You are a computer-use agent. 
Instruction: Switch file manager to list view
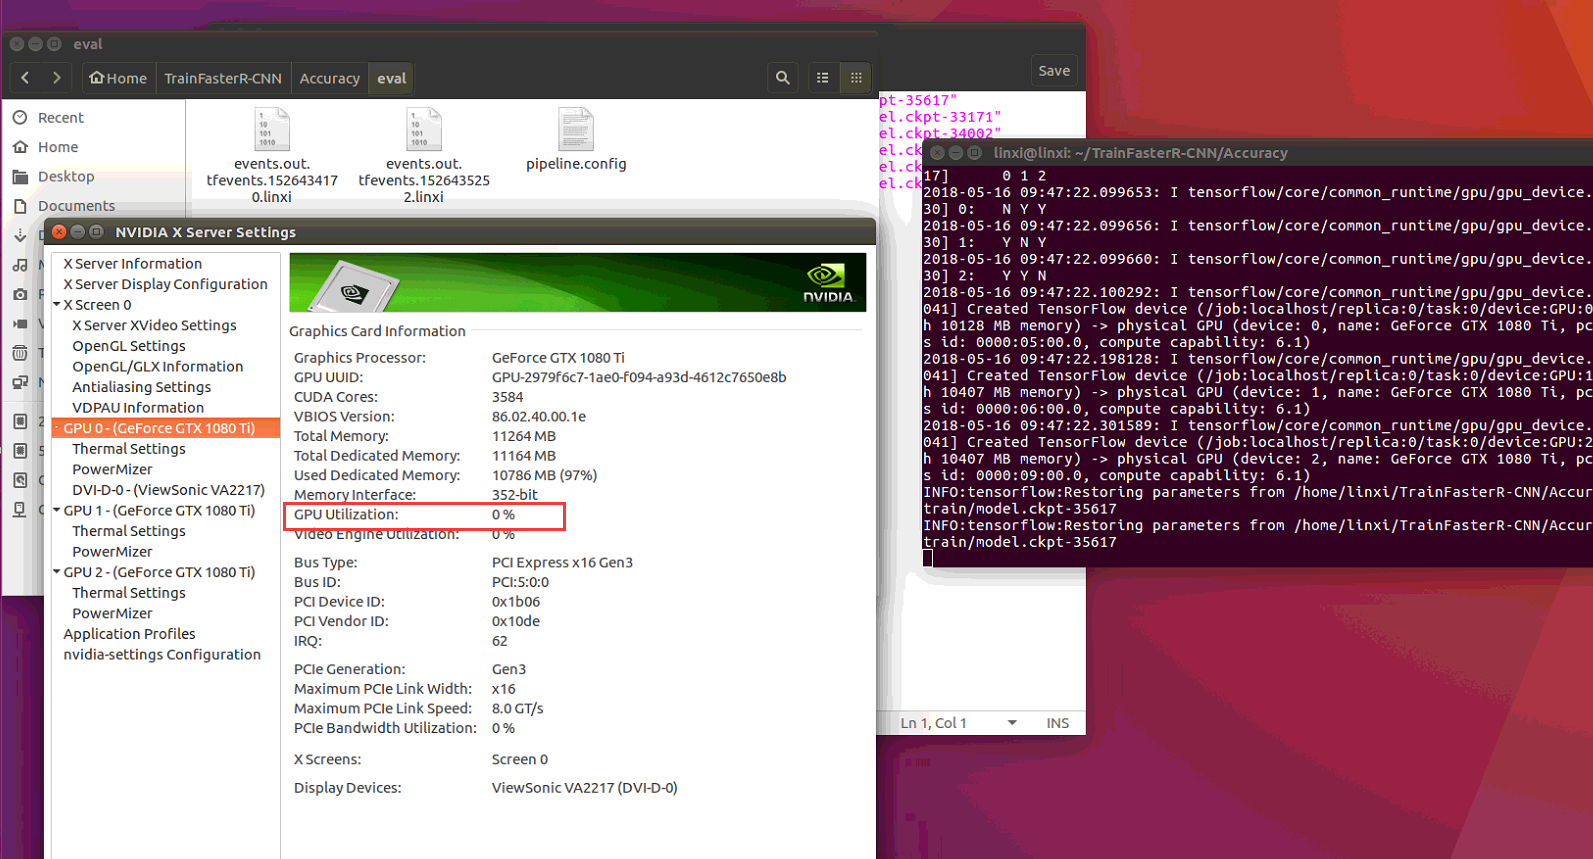click(x=822, y=77)
